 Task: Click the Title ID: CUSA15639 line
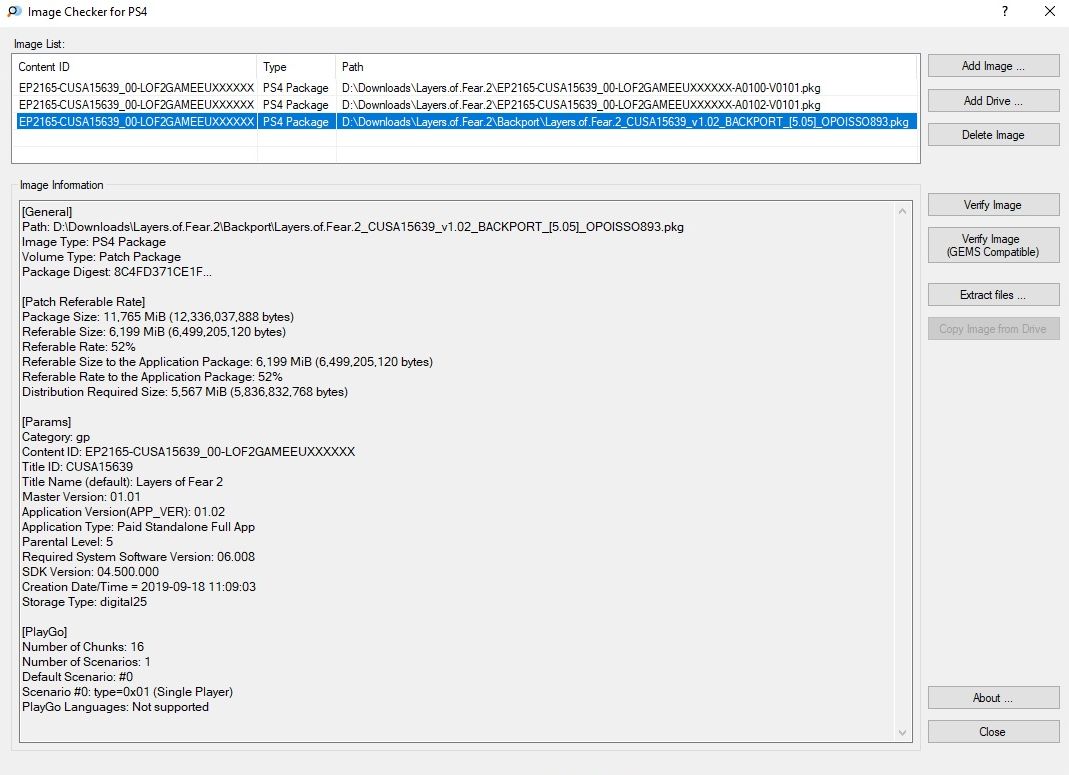[x=78, y=467]
